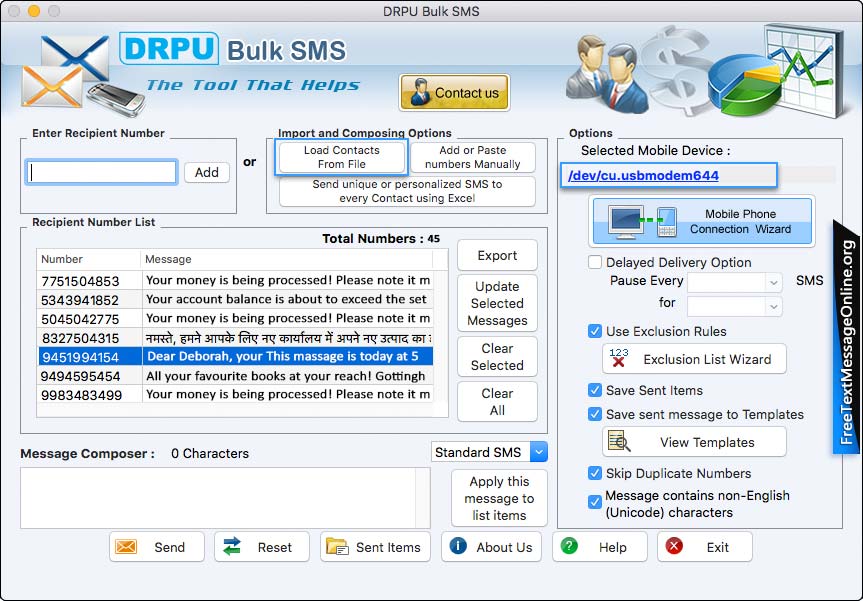Click the envelope icon on Send button
The image size is (863, 601).
click(126, 547)
